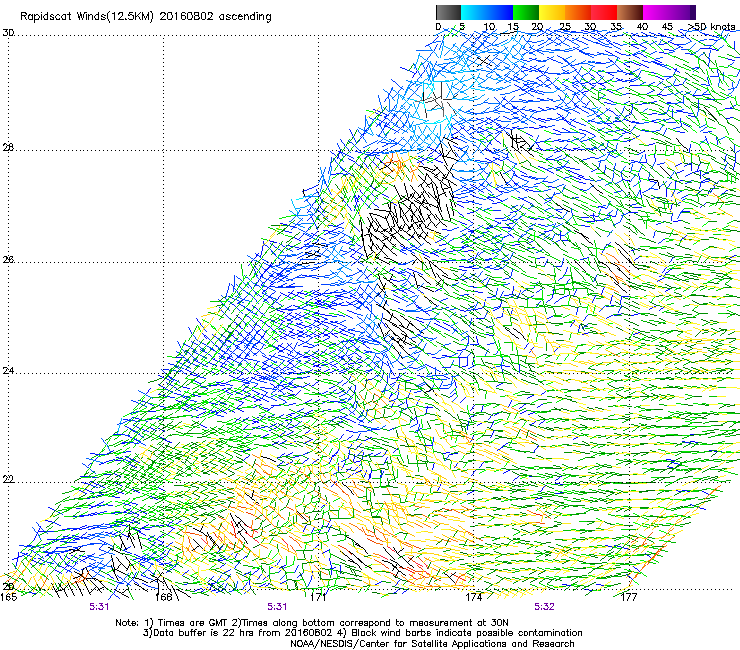740x650 pixels.
Task: Pick the brown 35-40 knots color segment
Action: click(x=630, y=12)
